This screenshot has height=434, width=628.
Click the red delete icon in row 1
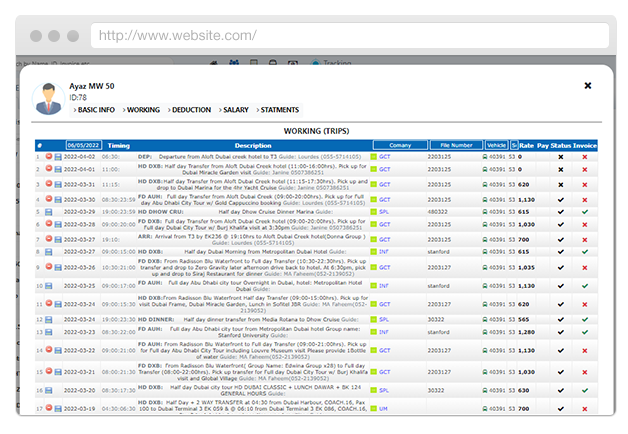pos(48,157)
